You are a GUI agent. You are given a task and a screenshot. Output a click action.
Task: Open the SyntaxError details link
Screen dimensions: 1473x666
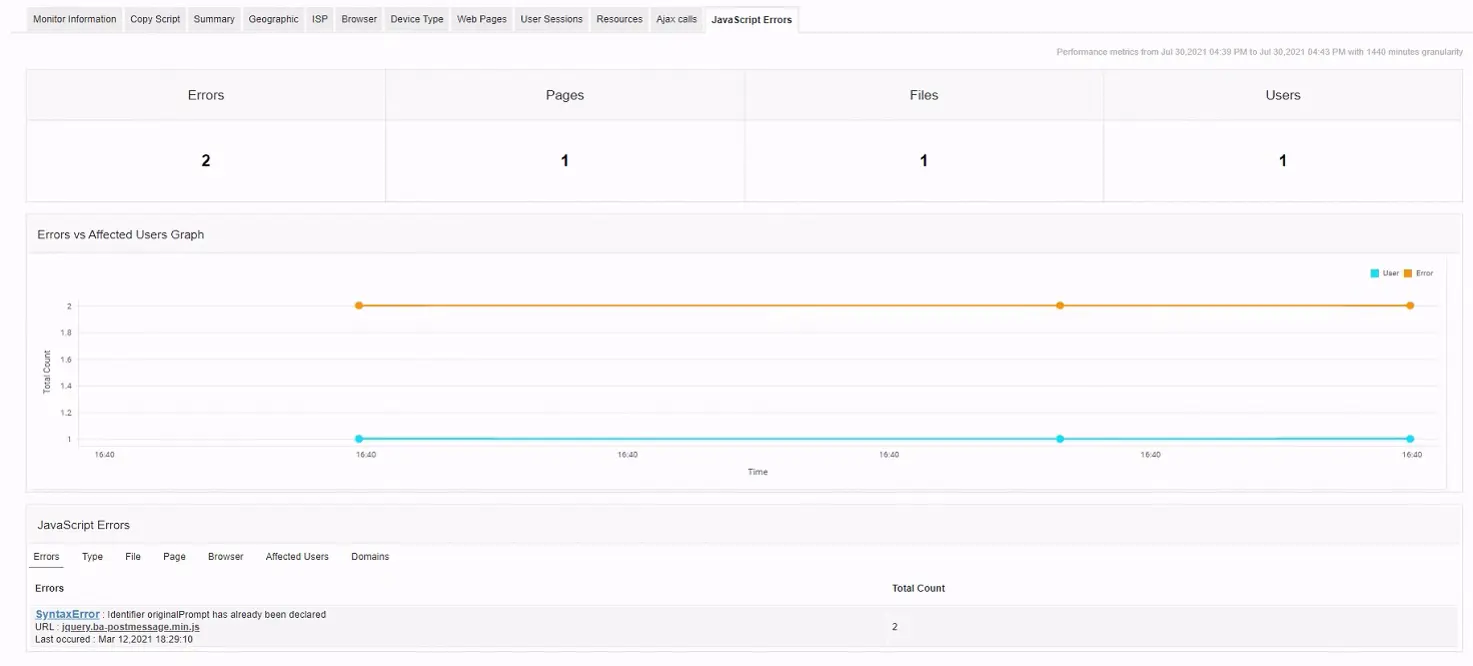(66, 614)
